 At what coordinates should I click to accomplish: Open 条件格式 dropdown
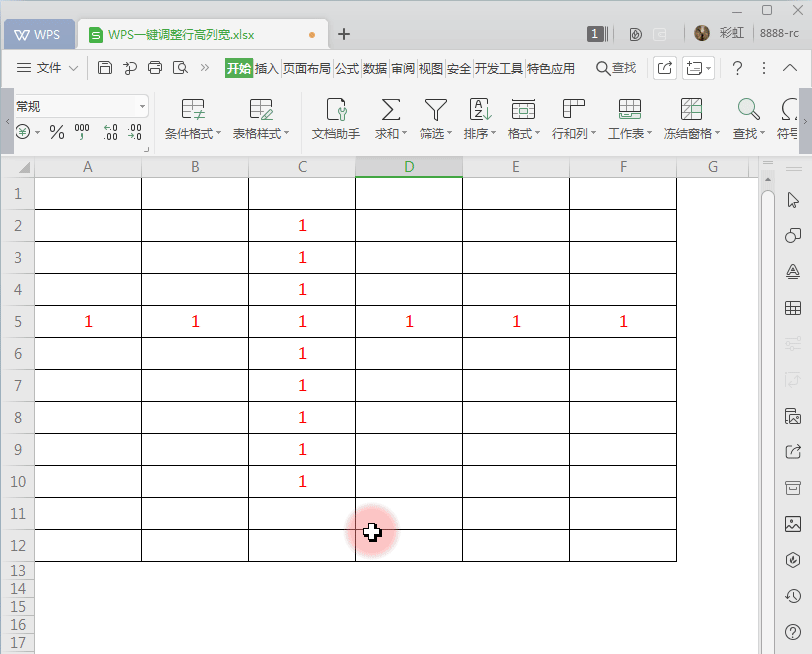[x=193, y=120]
